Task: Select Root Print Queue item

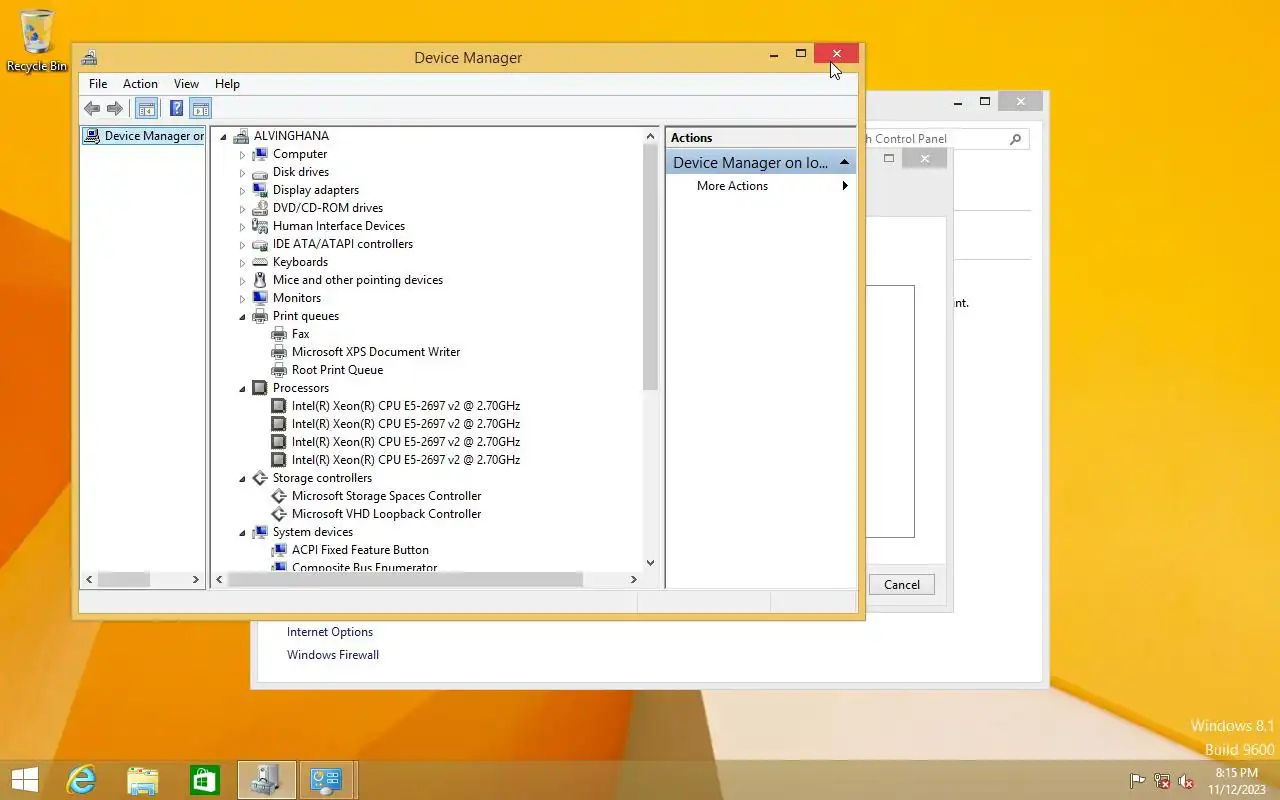Action: (337, 370)
